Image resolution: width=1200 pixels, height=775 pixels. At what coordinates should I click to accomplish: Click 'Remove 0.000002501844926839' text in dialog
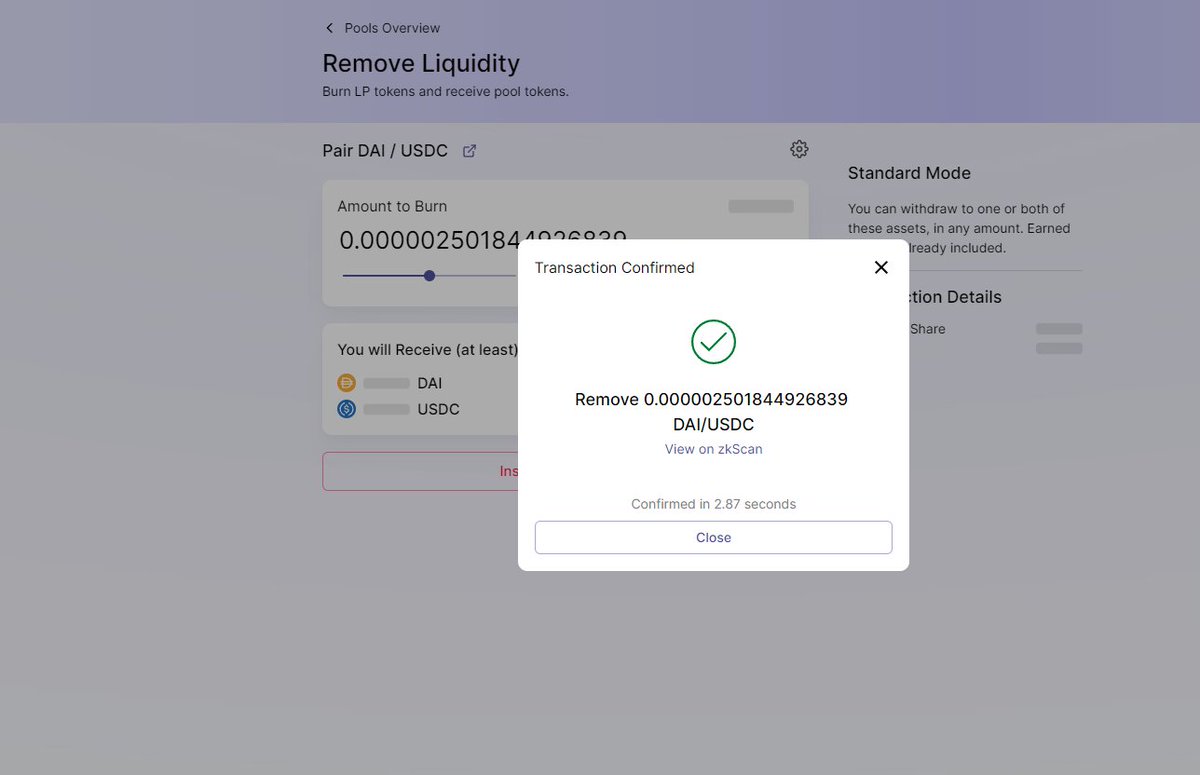point(711,399)
